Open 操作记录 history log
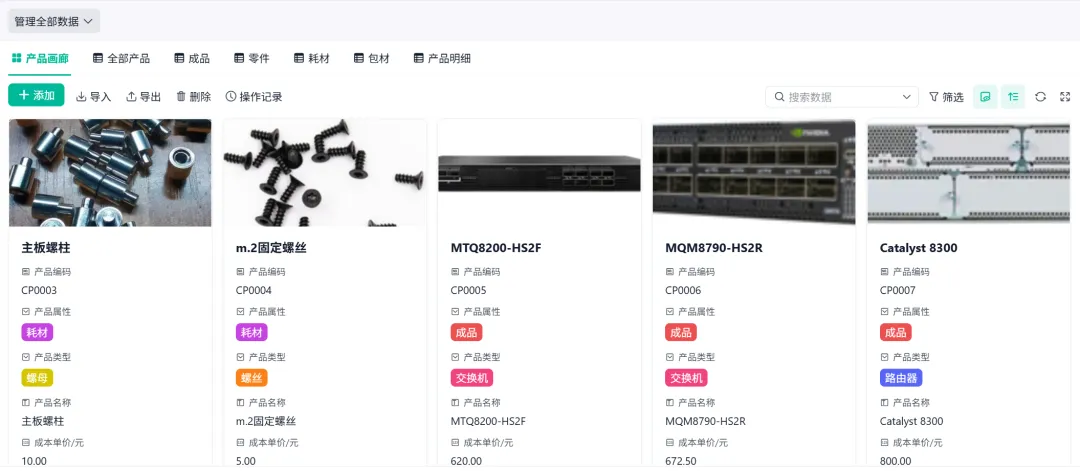Screen dimensions: 1080x471 pyautogui.click(x=254, y=97)
